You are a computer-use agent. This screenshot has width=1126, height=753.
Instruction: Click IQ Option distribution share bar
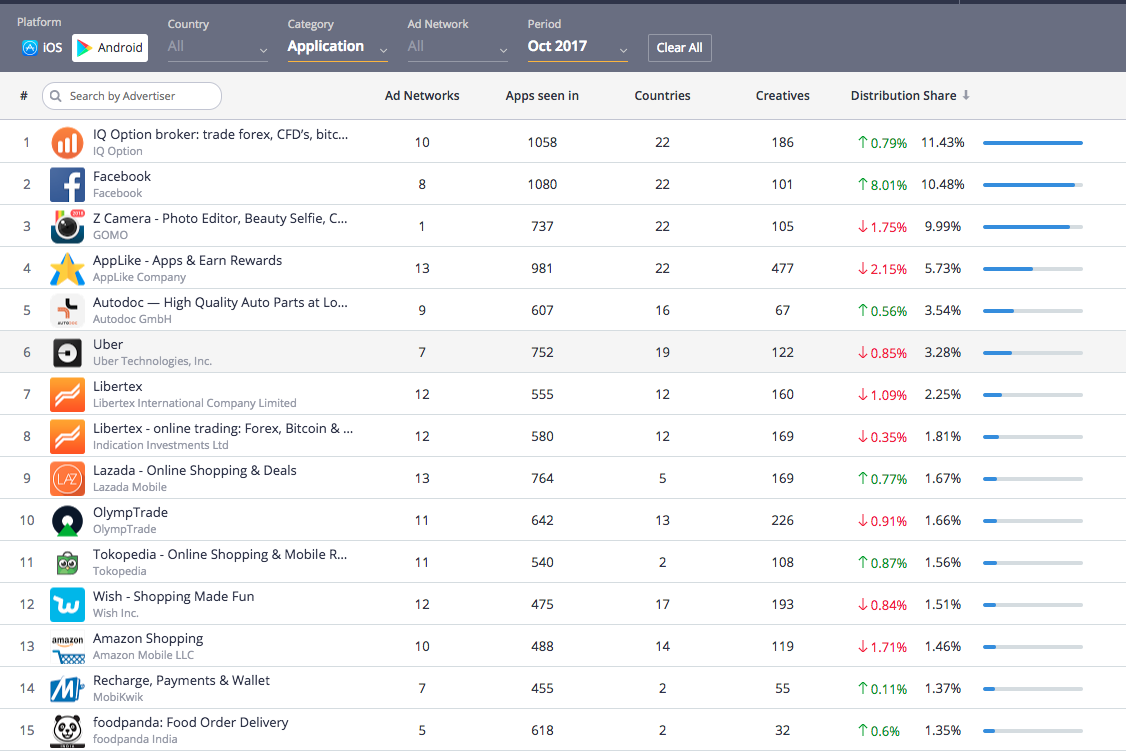[1033, 143]
